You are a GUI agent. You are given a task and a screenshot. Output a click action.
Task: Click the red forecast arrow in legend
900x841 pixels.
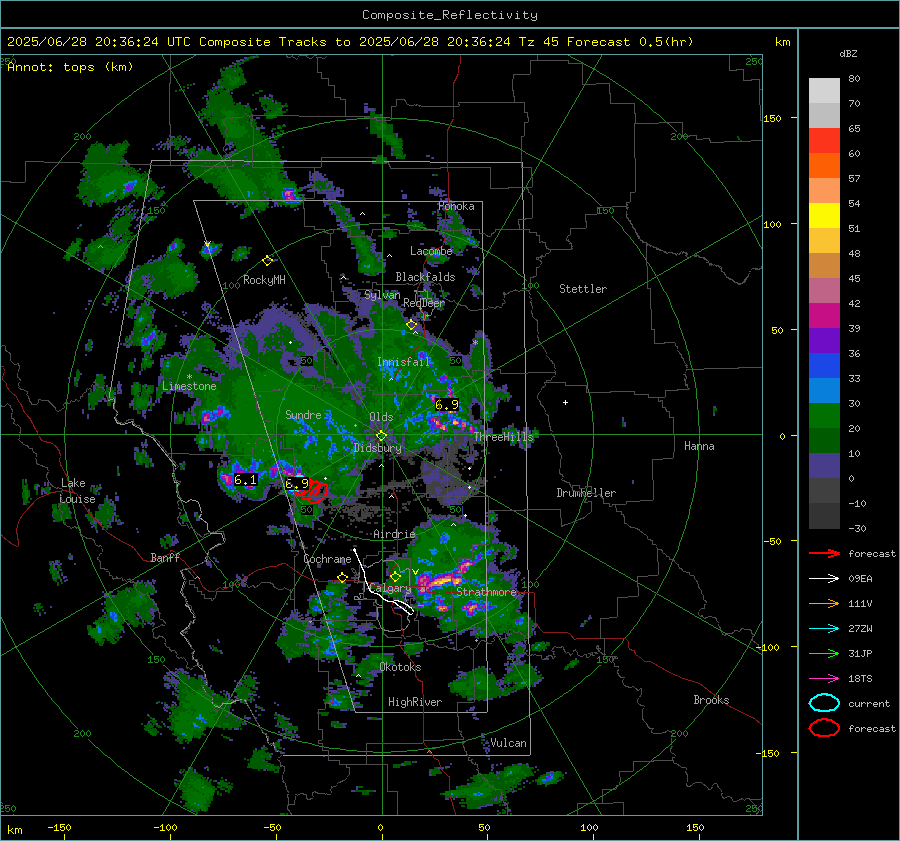824,553
